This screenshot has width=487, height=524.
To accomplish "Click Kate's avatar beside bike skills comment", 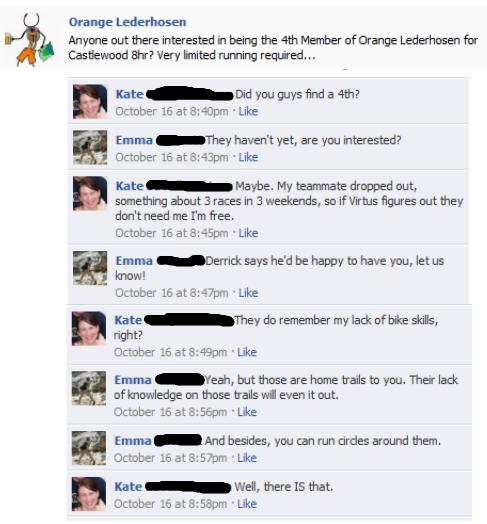I will point(89,328).
